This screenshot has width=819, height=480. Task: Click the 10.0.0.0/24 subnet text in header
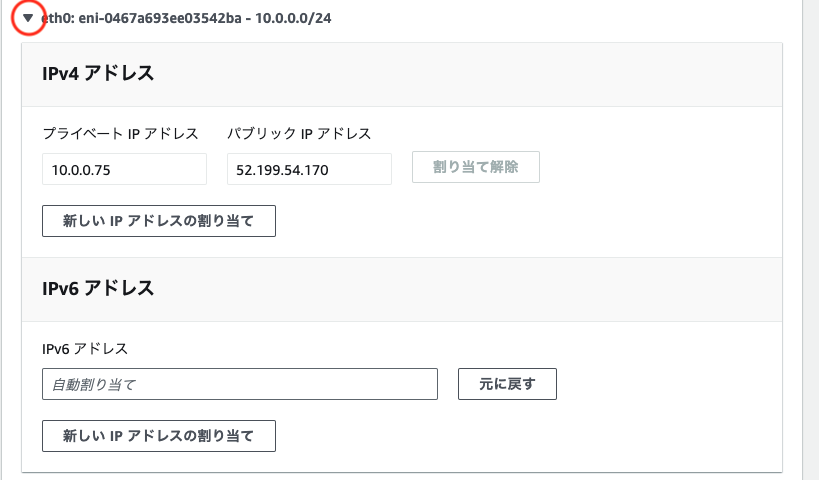(293, 18)
